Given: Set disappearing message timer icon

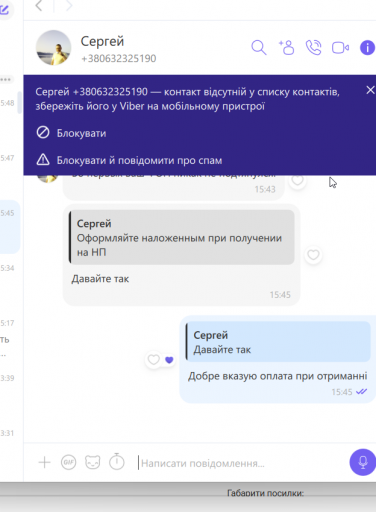Looking at the screenshot, I should (x=117, y=462).
